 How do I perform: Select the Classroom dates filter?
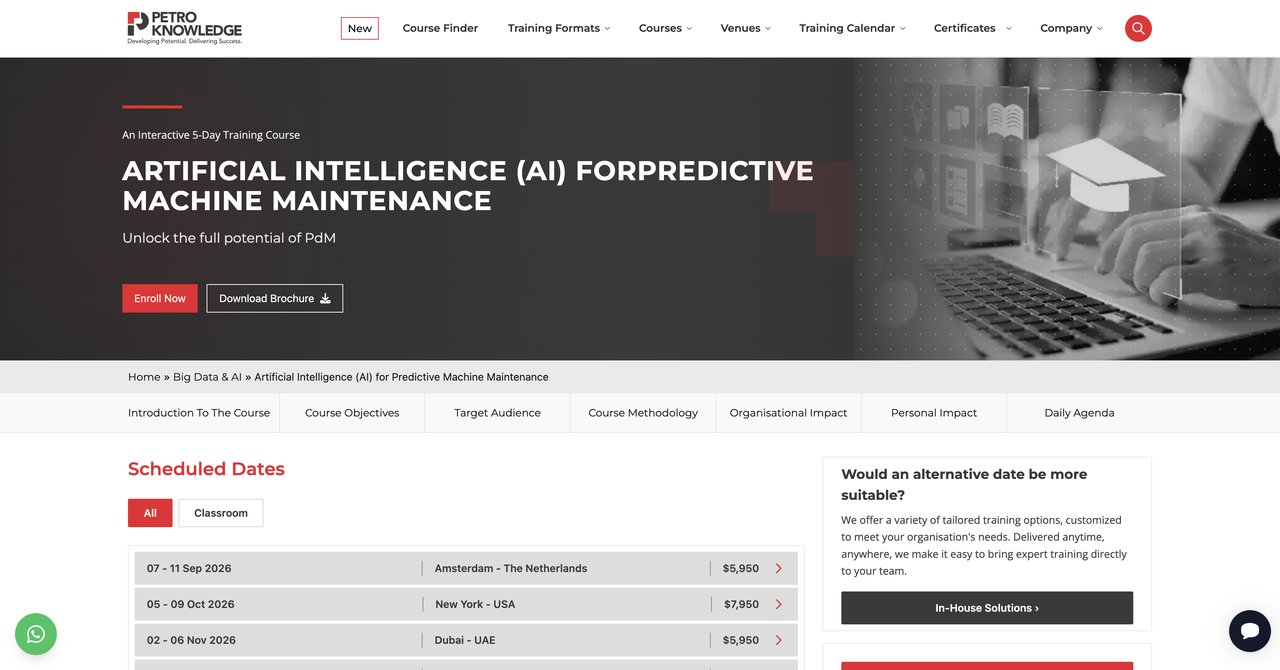click(x=221, y=513)
